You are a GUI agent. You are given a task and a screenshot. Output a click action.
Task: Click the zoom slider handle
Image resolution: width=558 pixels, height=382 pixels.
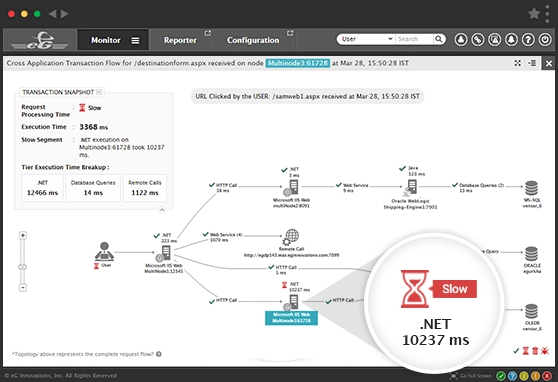tap(23, 267)
